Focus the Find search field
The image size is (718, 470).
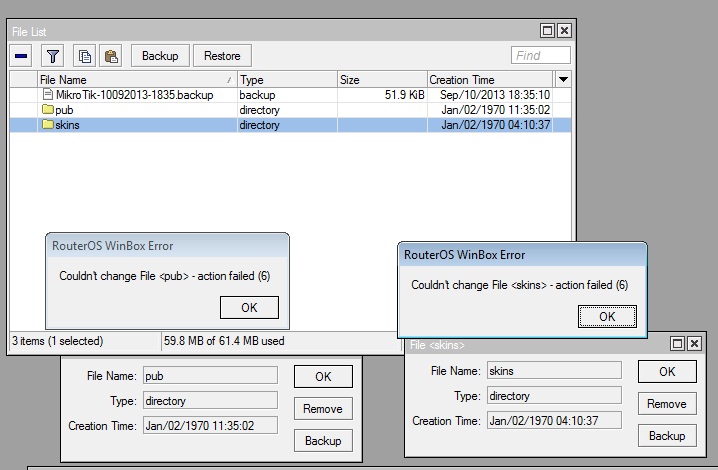click(x=541, y=55)
